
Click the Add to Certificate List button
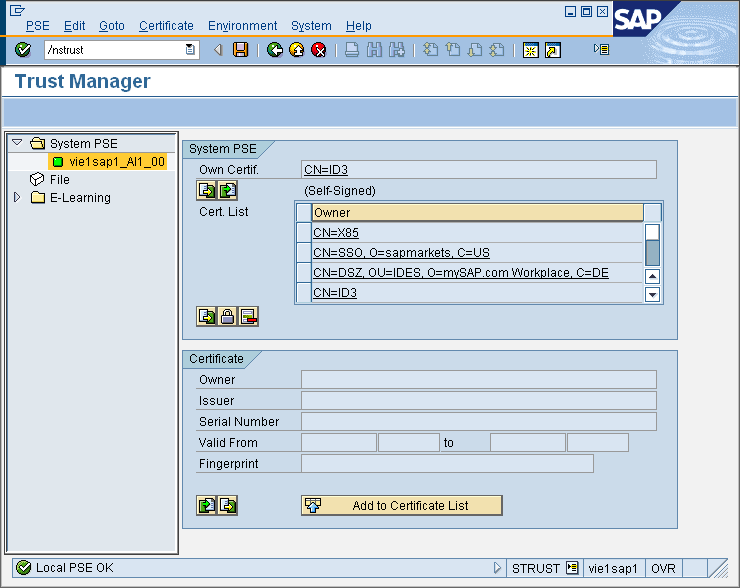click(x=401, y=506)
